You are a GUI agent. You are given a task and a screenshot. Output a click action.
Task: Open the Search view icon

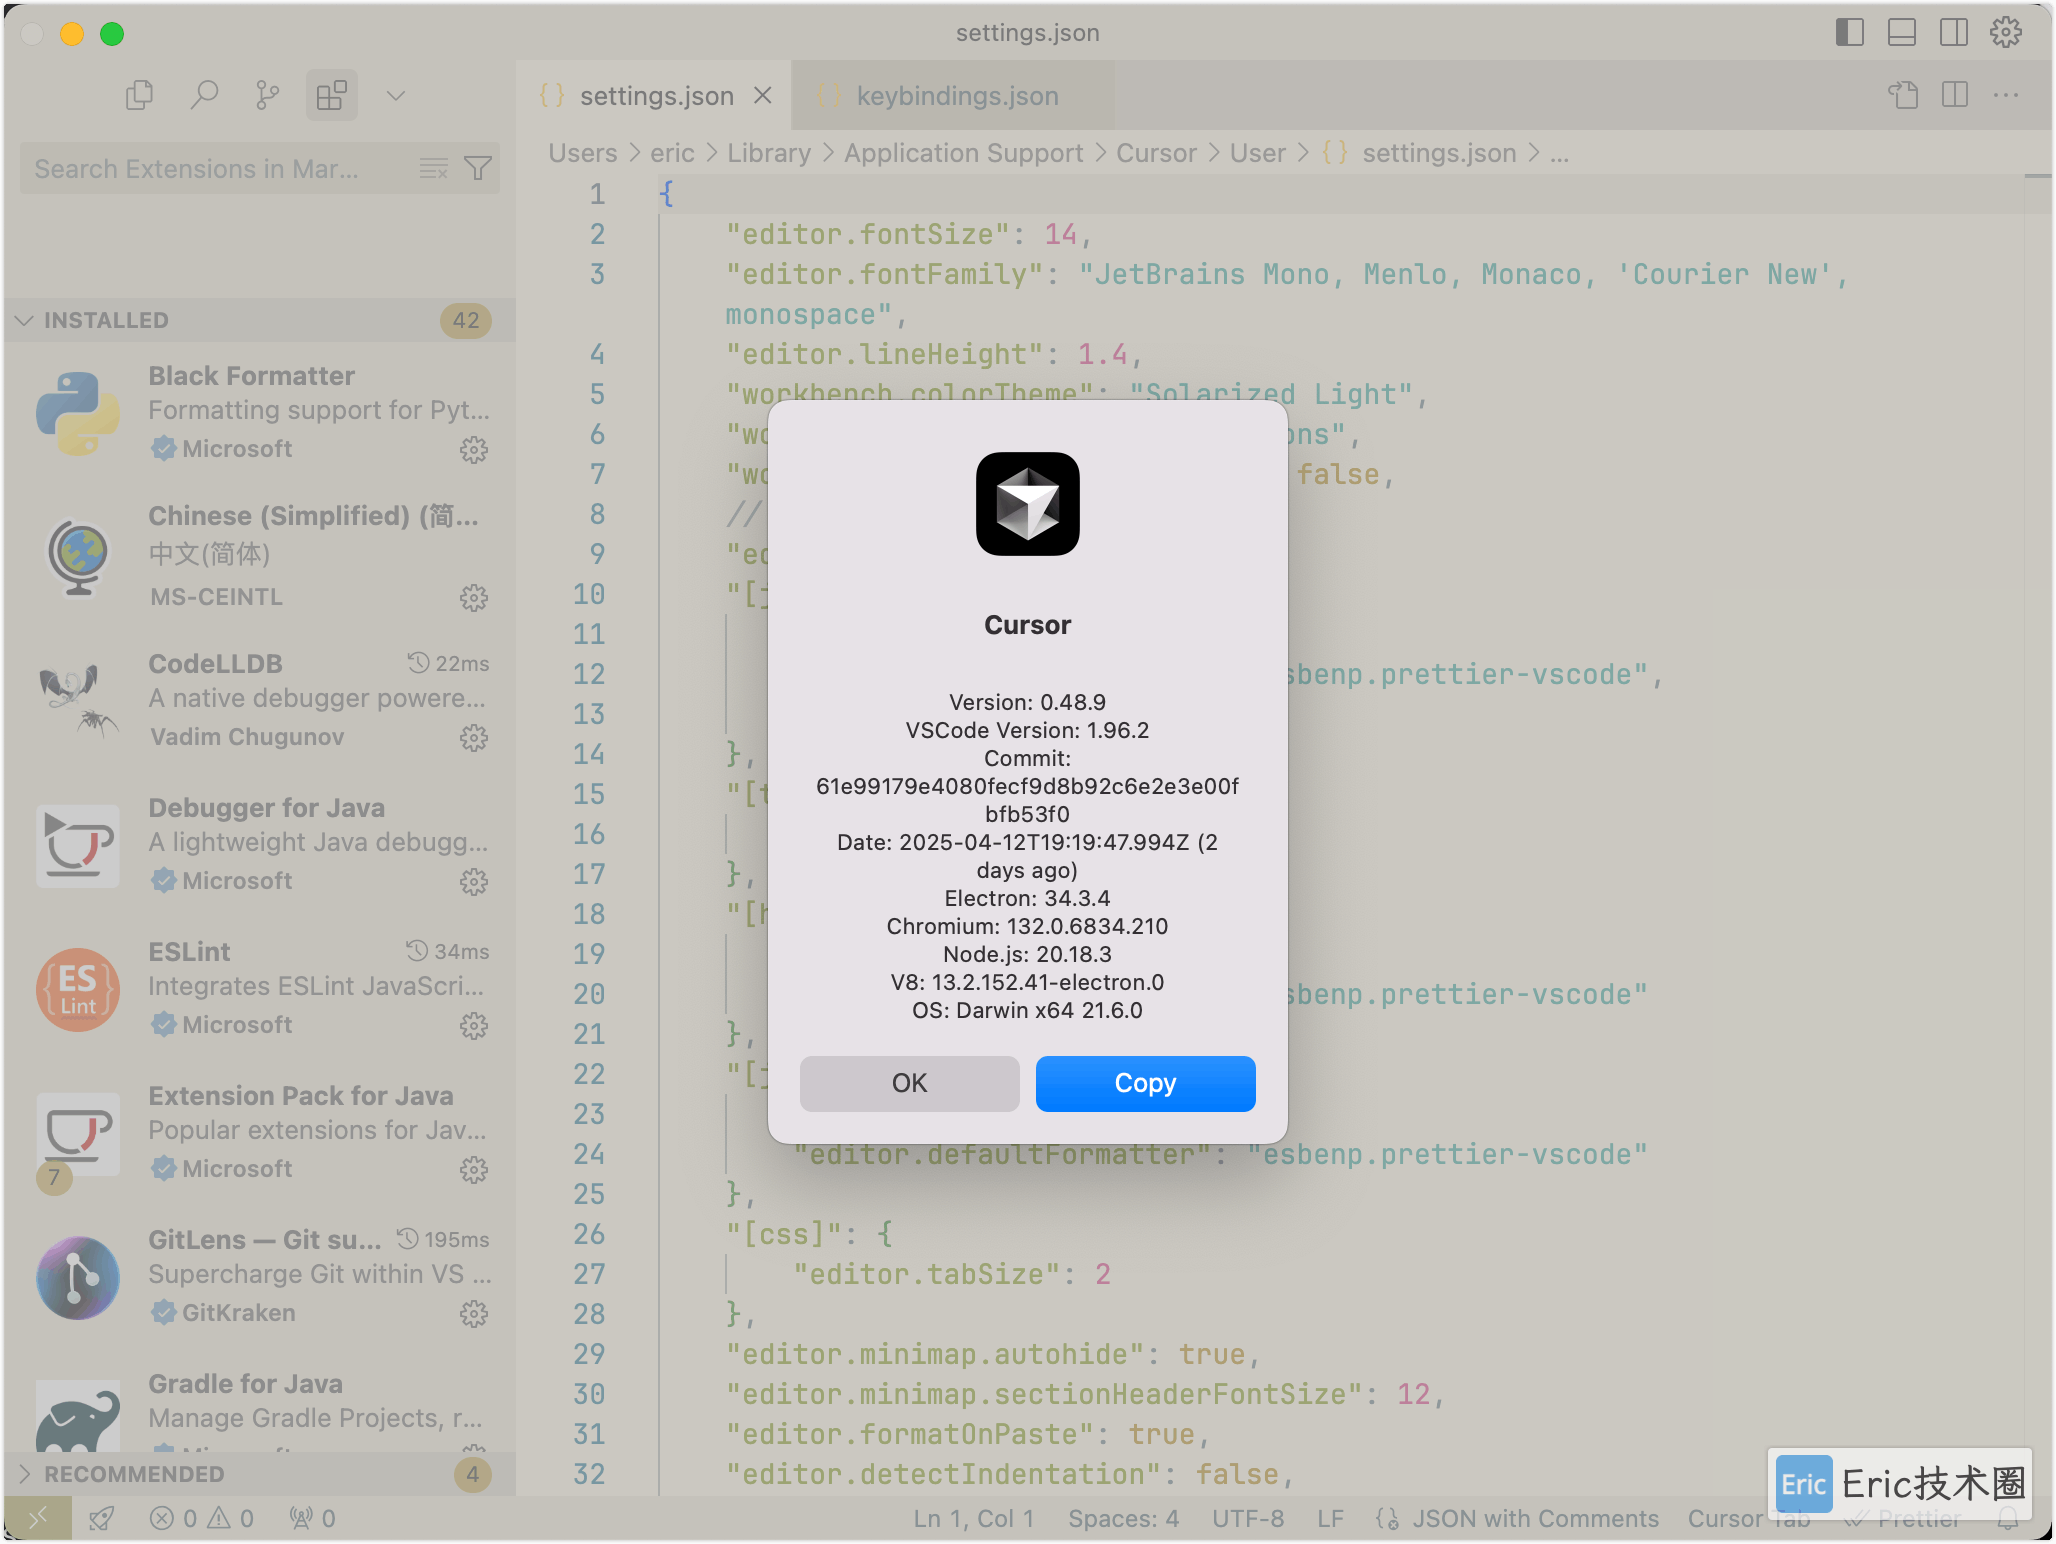(x=204, y=95)
